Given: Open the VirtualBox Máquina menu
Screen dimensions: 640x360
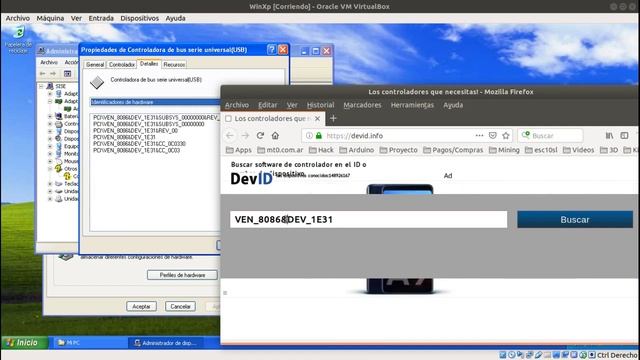Looking at the screenshot, I should tap(50, 18).
